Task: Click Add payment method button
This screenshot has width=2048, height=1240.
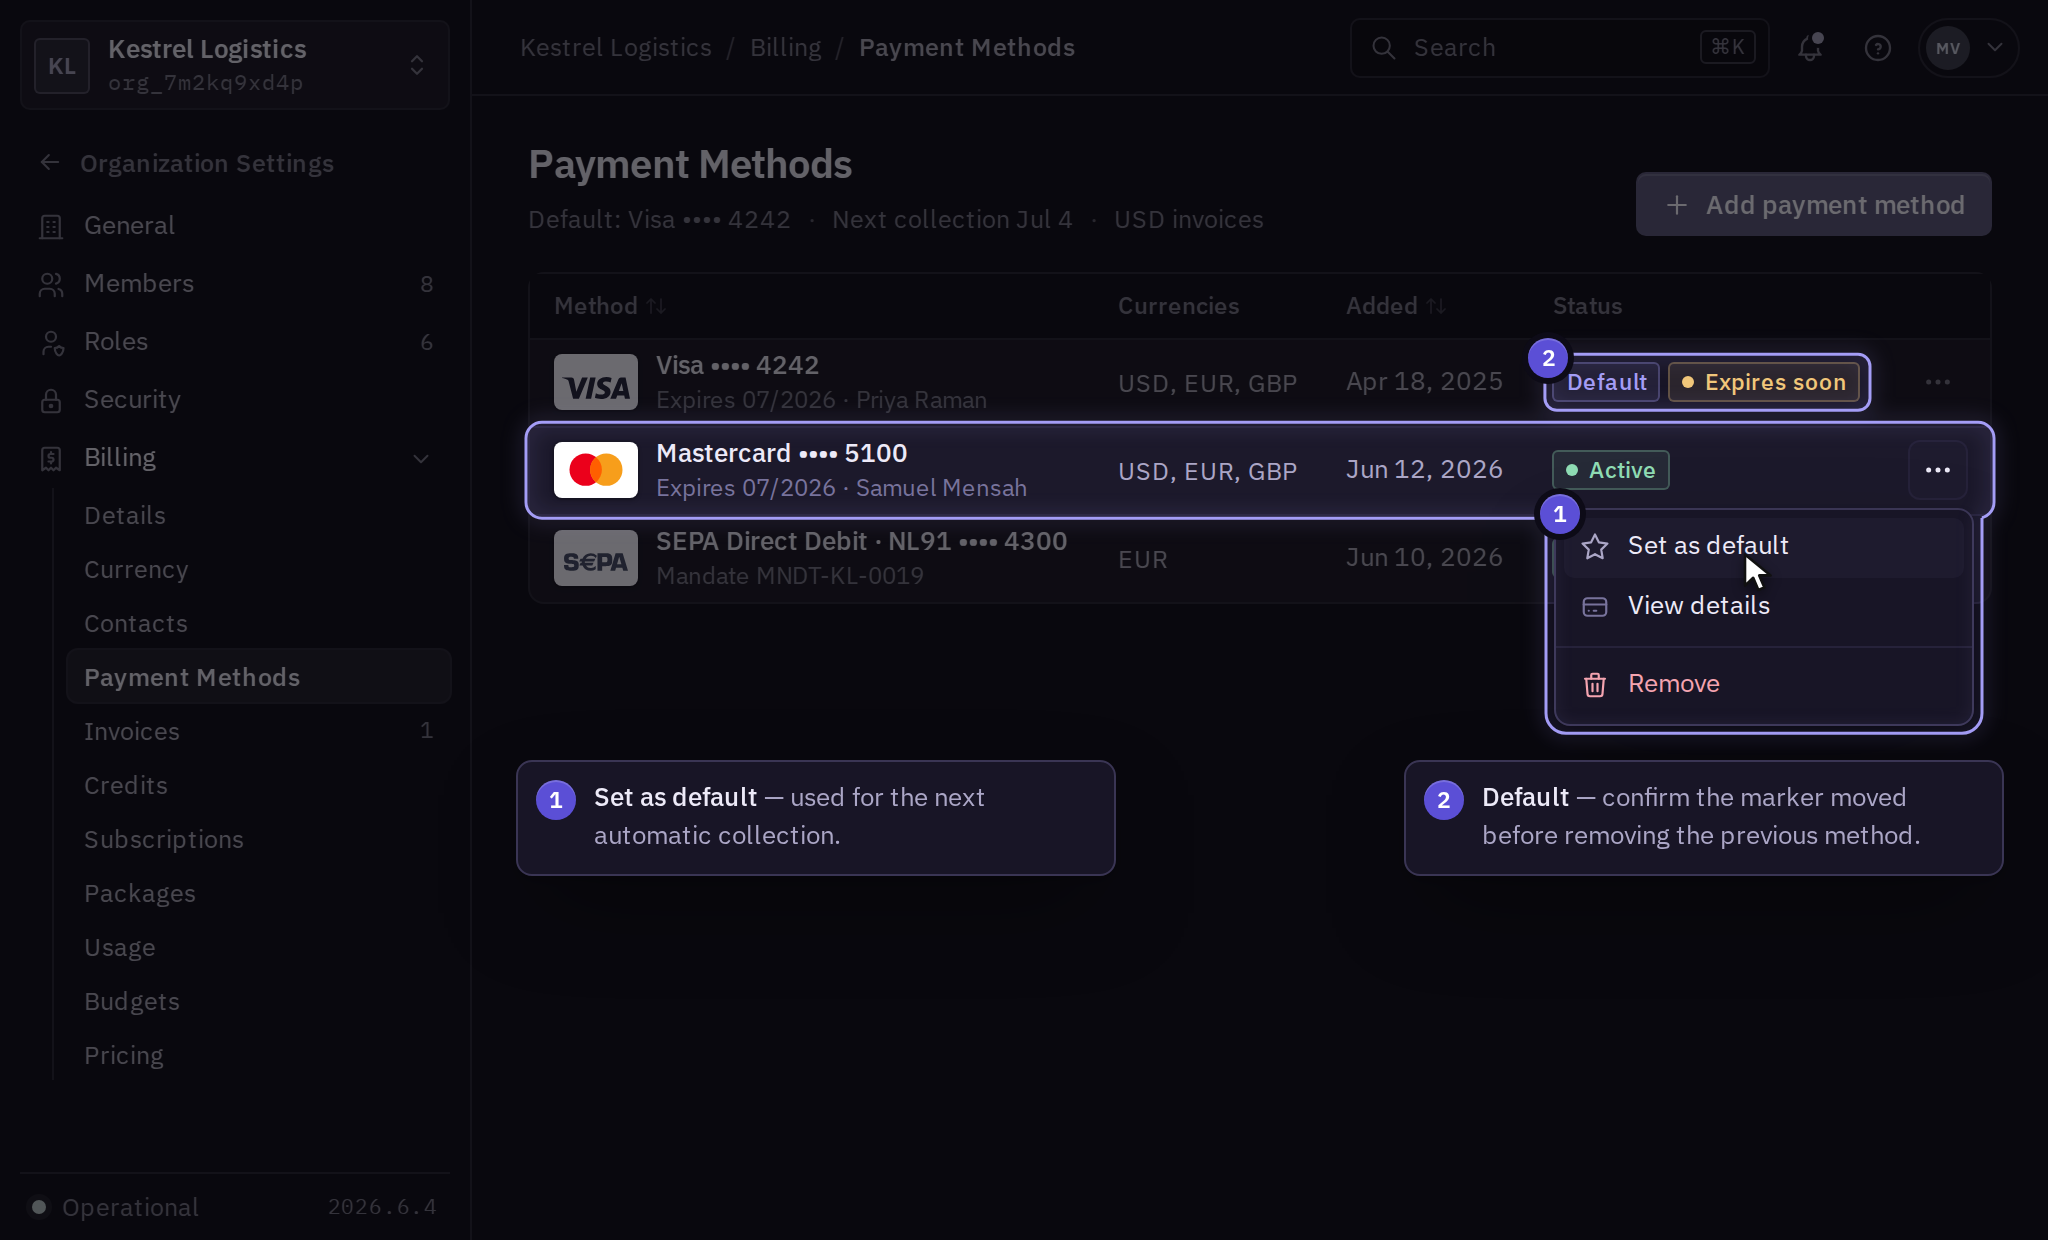Action: click(x=1814, y=204)
